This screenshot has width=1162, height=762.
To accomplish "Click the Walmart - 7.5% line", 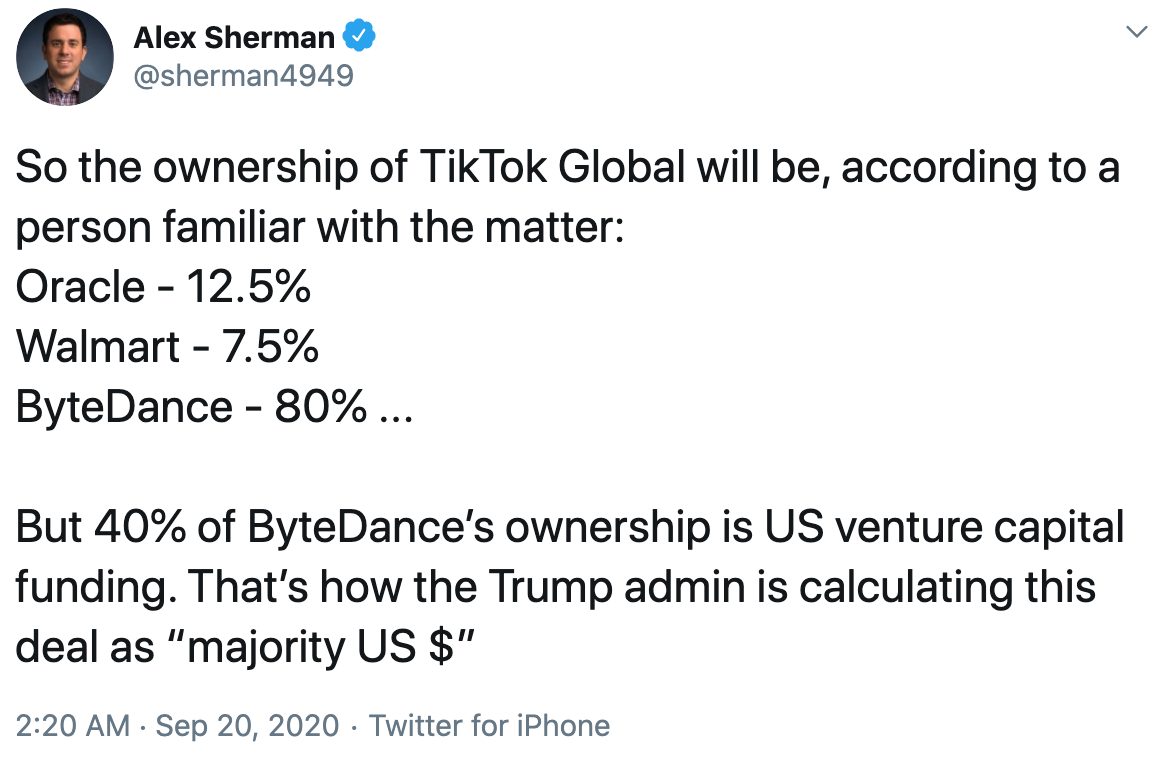I will click(167, 347).
